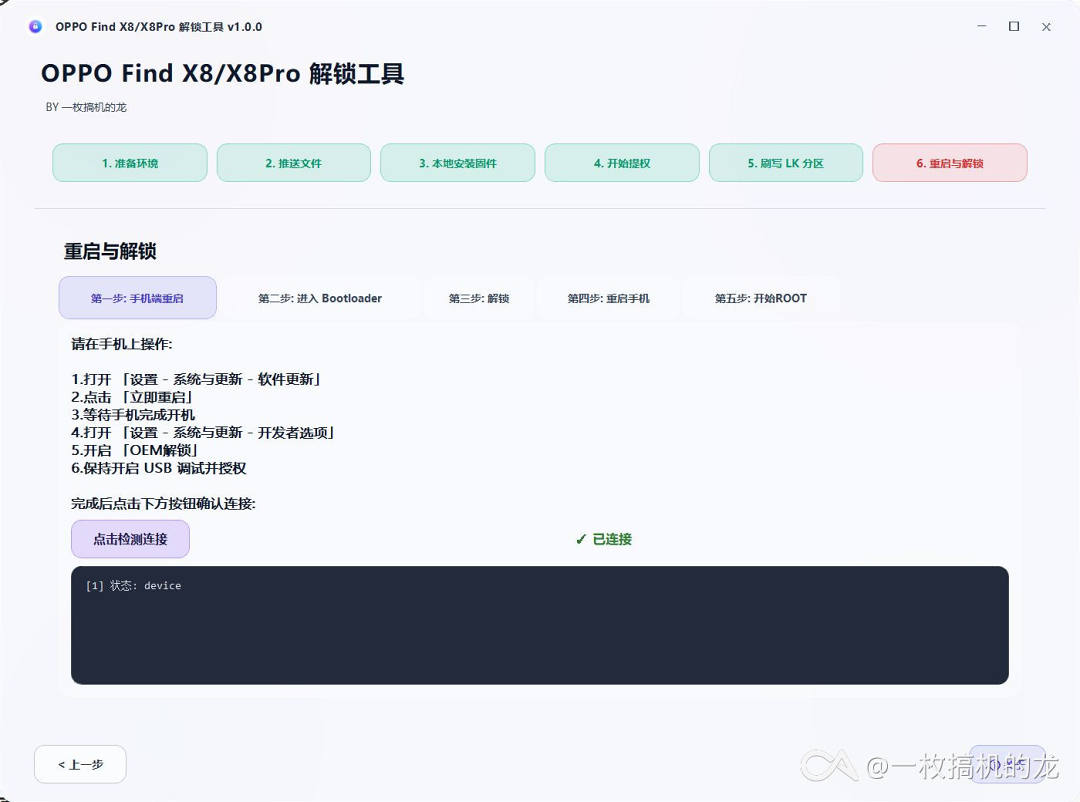
Task: Go back with the 上一步 button
Action: tap(81, 765)
